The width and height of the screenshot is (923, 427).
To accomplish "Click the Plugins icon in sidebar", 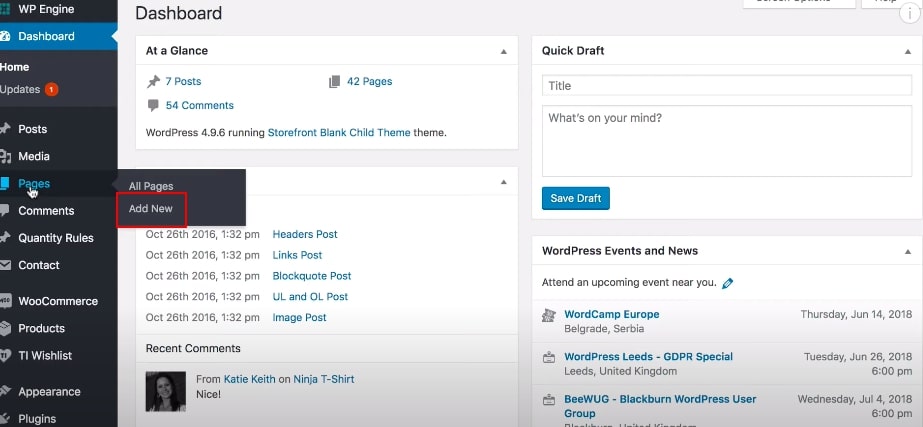I will click(x=6, y=419).
